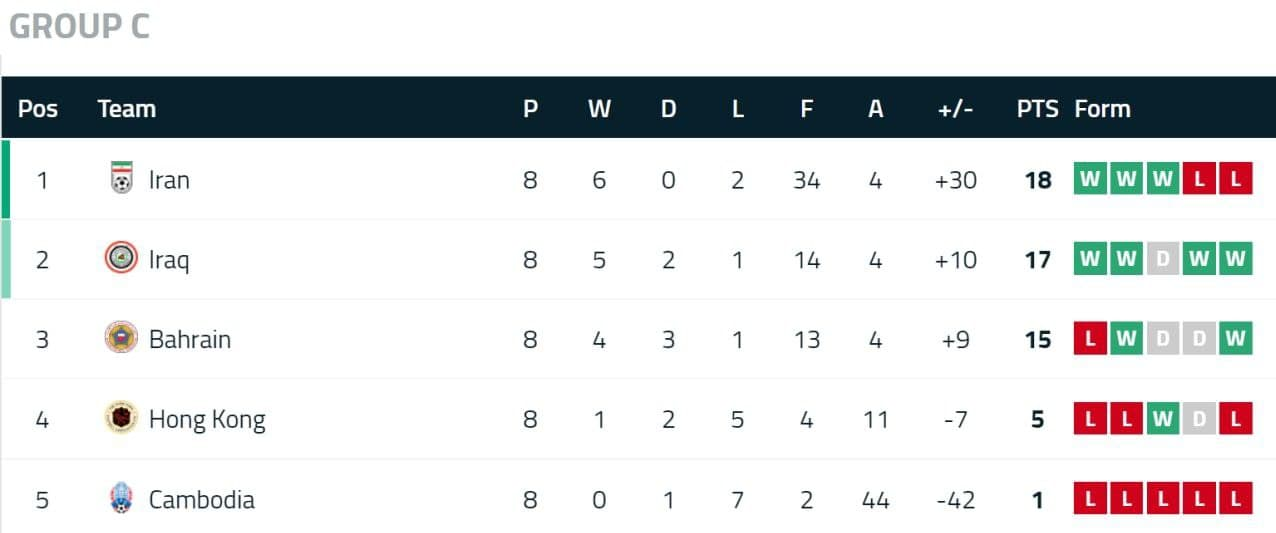Image resolution: width=1276 pixels, height=533 pixels.
Task: Click the Team column header
Action: coord(127,109)
